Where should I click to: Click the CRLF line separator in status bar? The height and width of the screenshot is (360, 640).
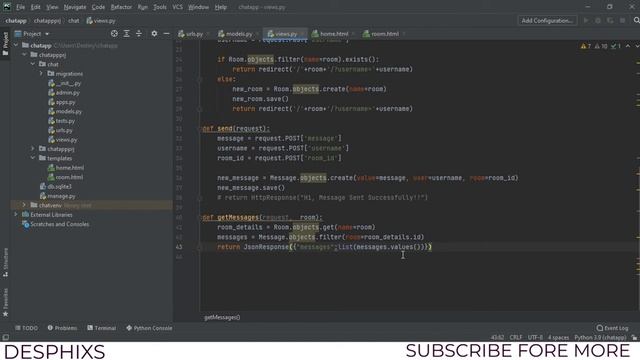point(516,338)
